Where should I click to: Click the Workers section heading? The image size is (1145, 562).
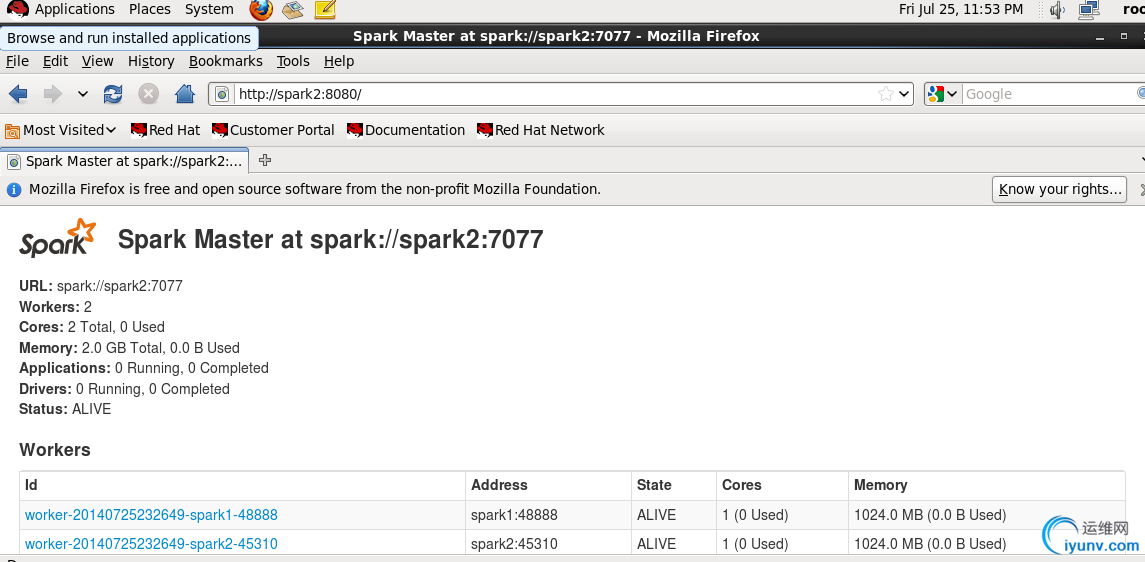point(55,450)
